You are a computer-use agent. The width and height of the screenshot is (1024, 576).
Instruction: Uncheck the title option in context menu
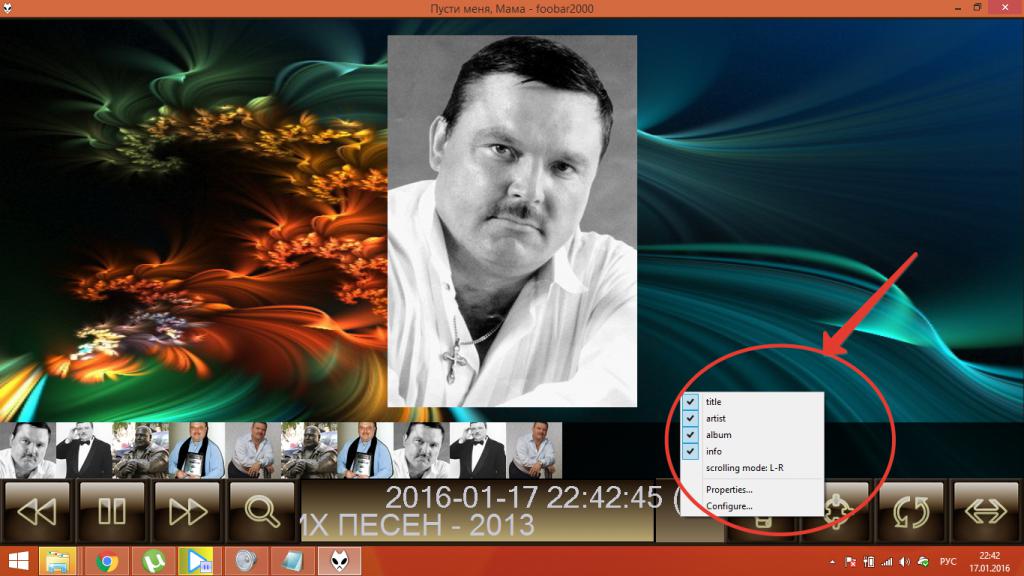(x=713, y=402)
